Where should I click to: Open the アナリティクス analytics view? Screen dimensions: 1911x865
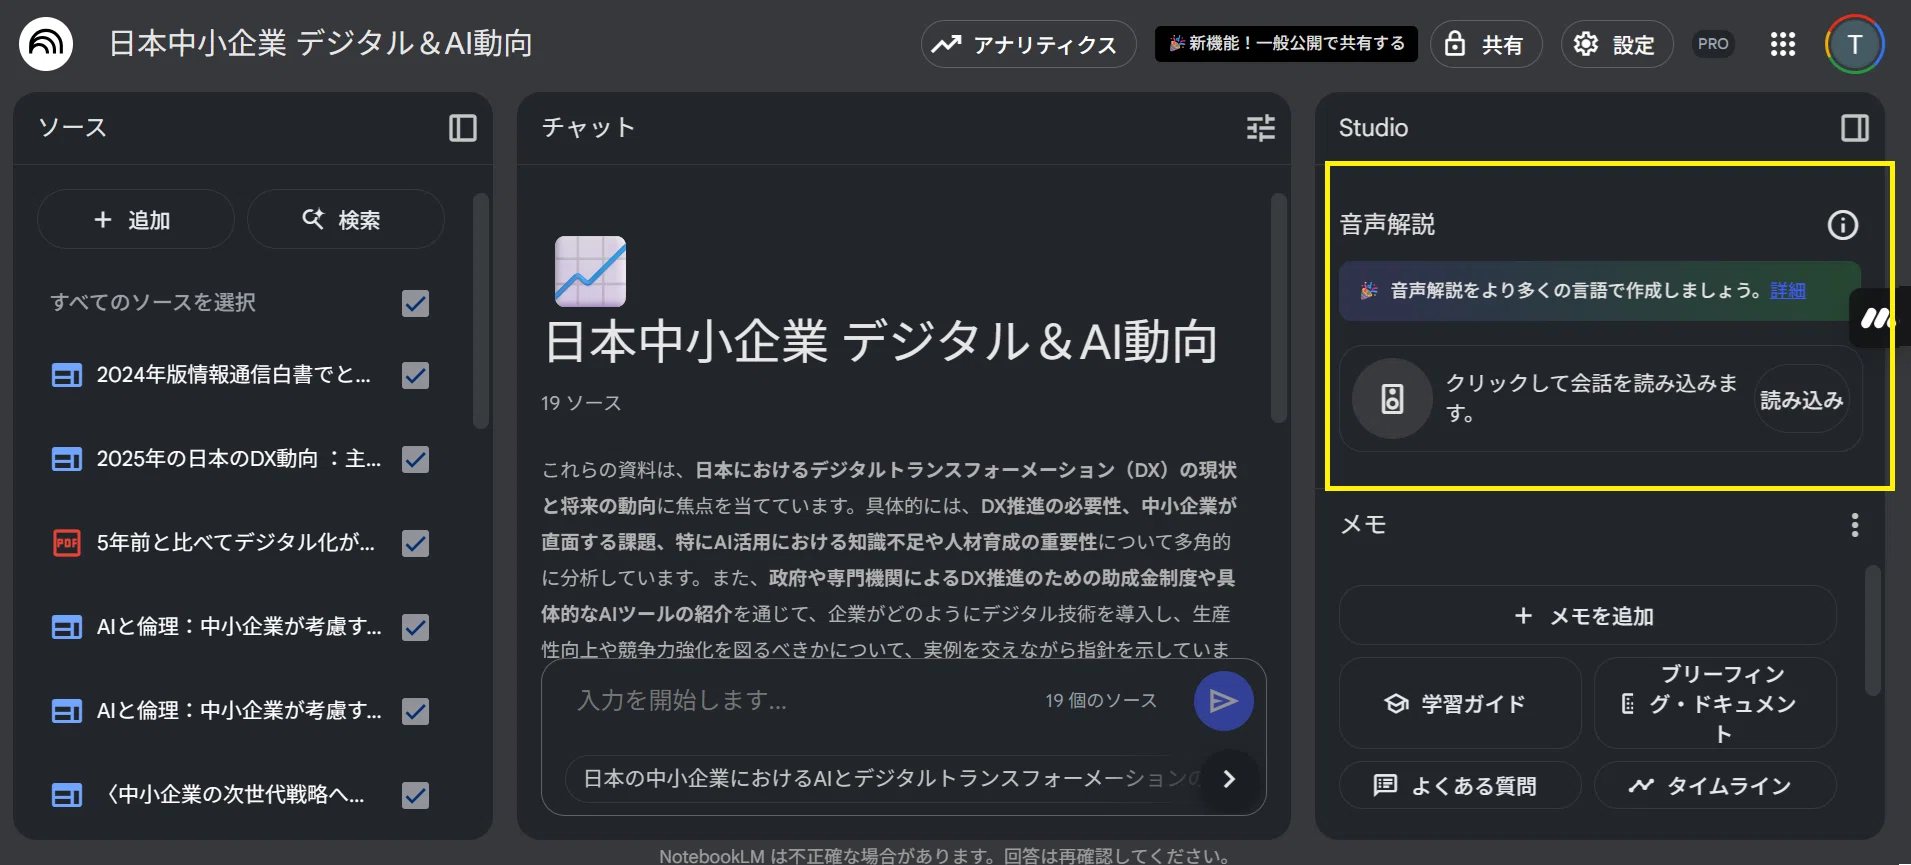pyautogui.click(x=1028, y=44)
